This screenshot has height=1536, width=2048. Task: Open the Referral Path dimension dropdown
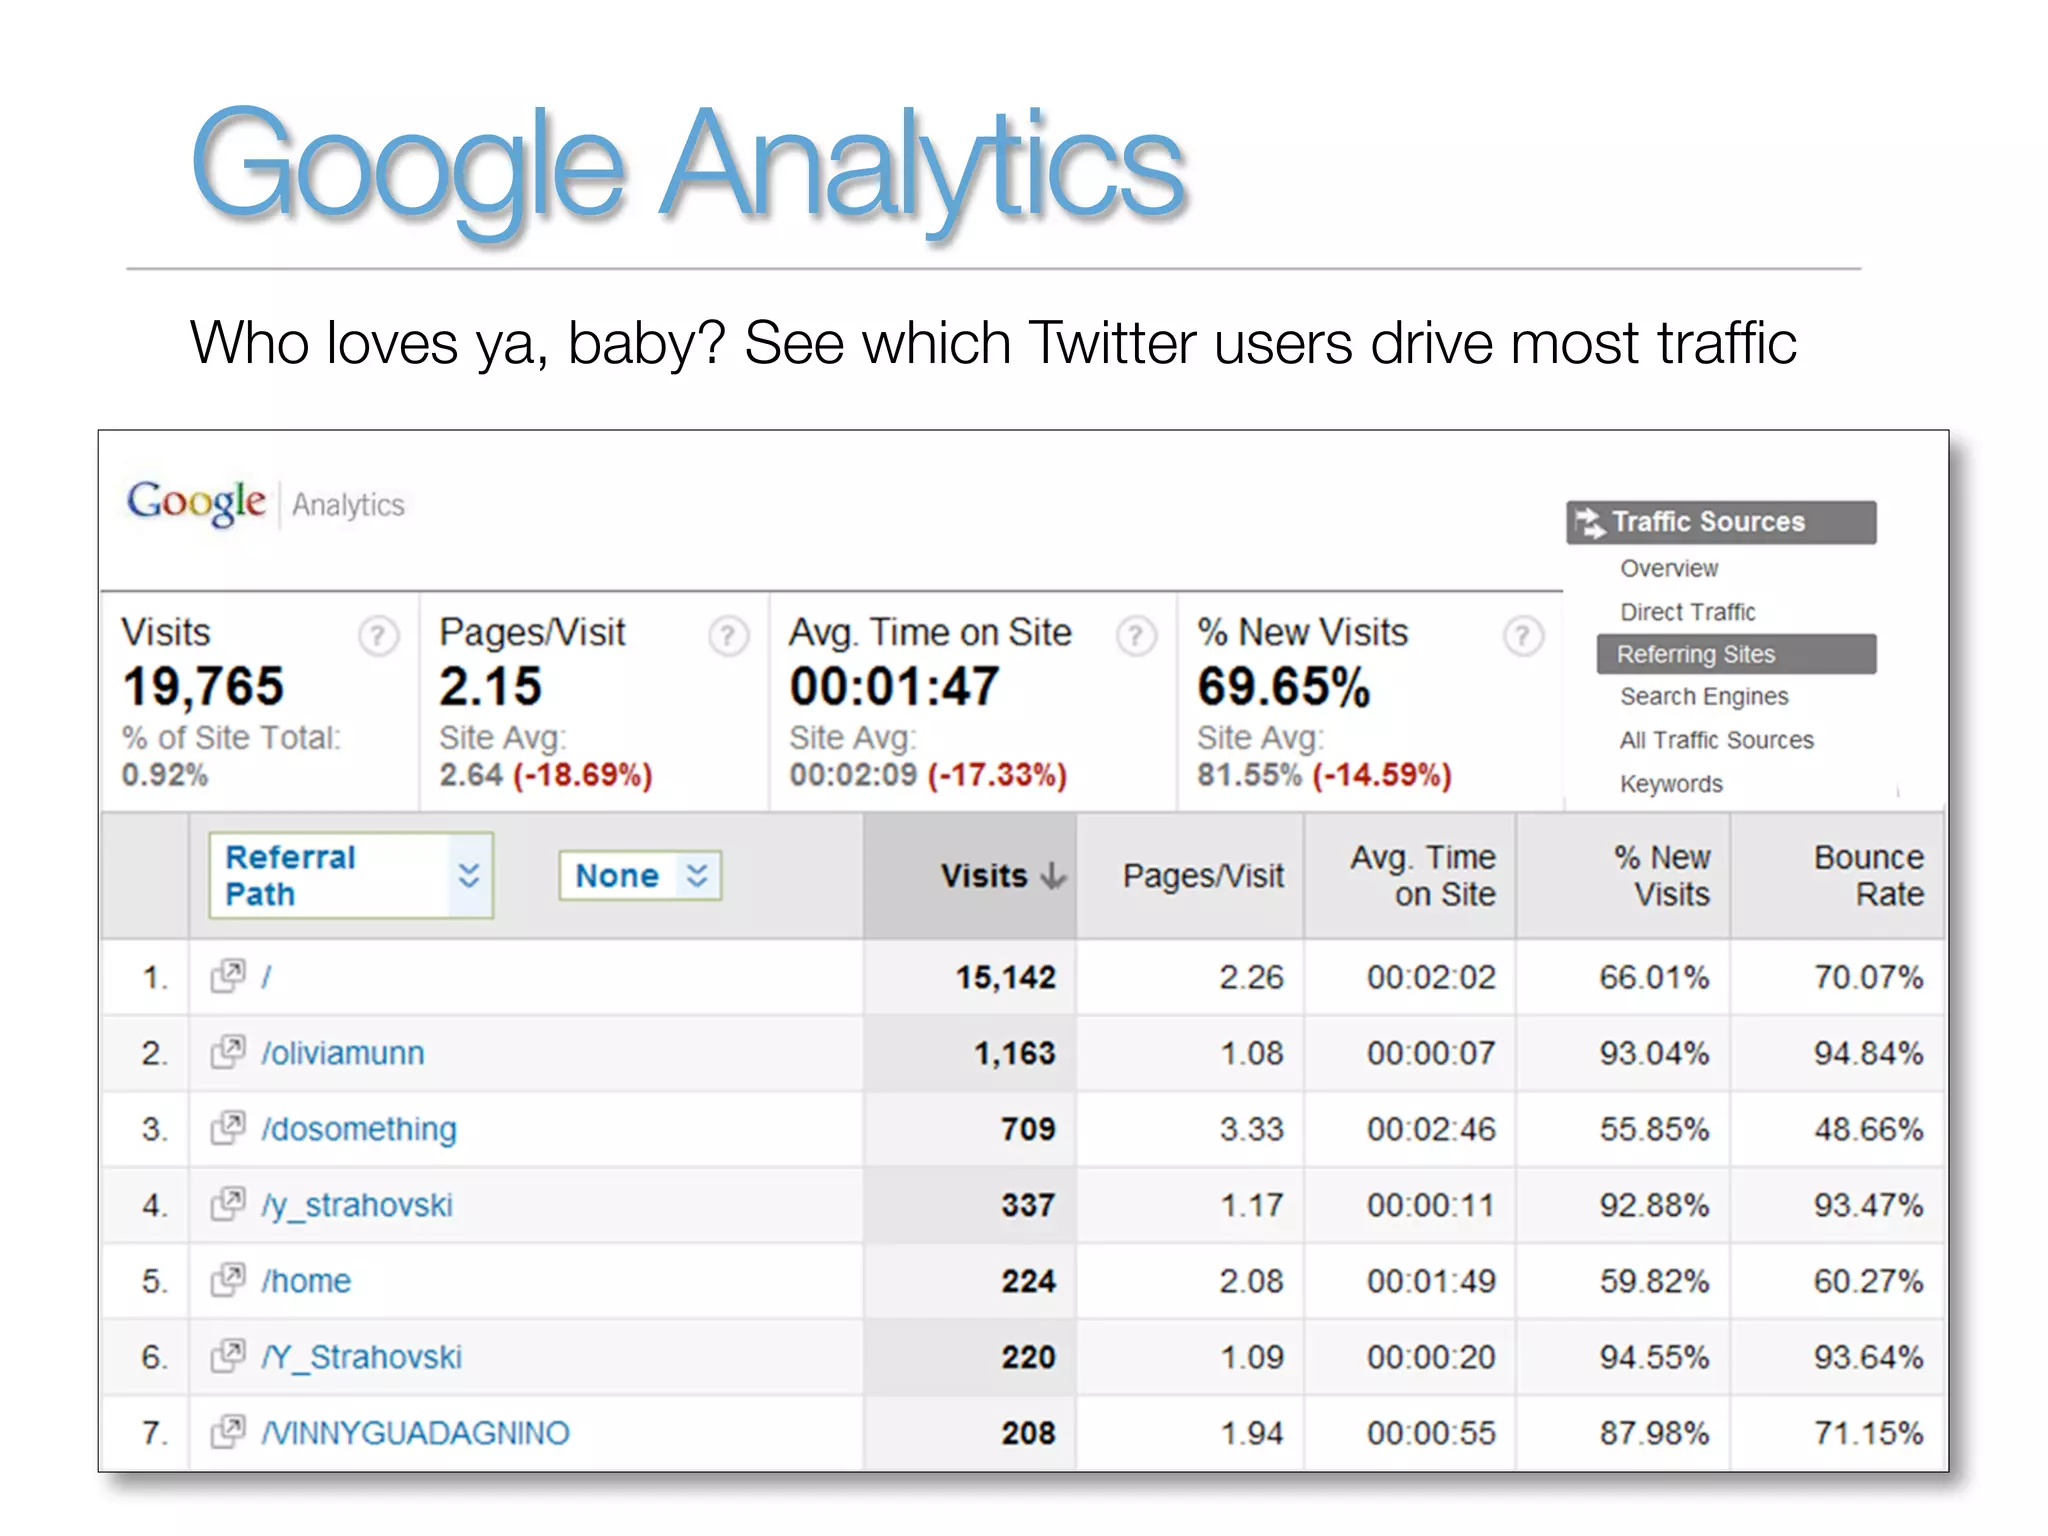coord(351,875)
